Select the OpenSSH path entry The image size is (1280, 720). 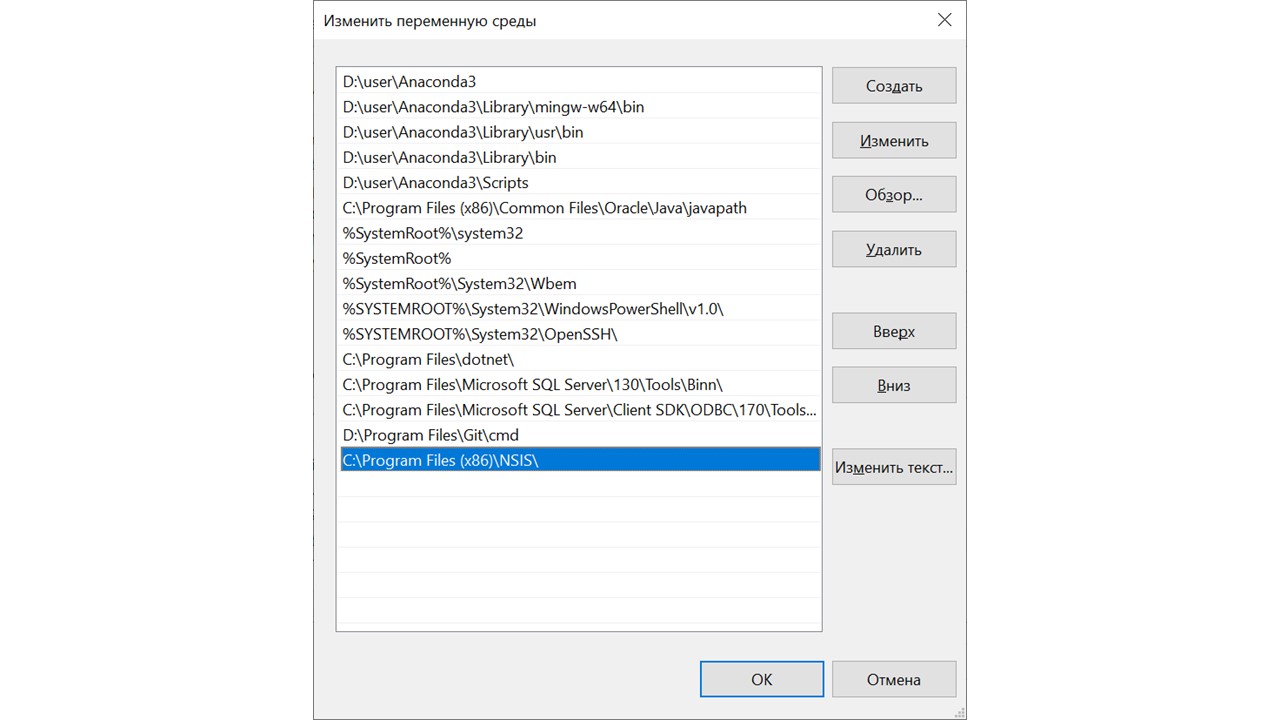480,334
